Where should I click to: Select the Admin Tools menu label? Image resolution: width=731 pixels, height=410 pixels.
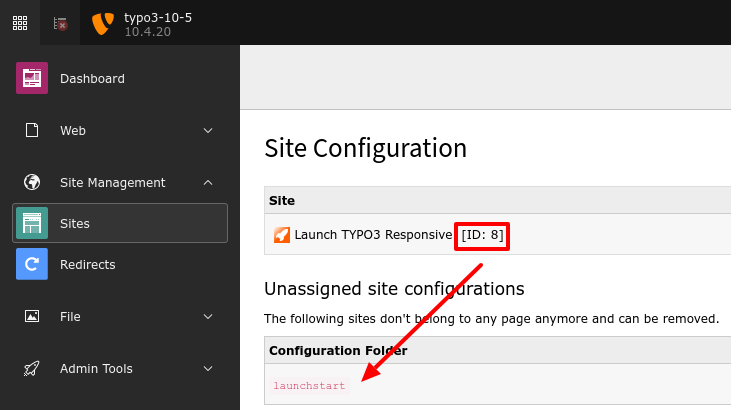[96, 368]
